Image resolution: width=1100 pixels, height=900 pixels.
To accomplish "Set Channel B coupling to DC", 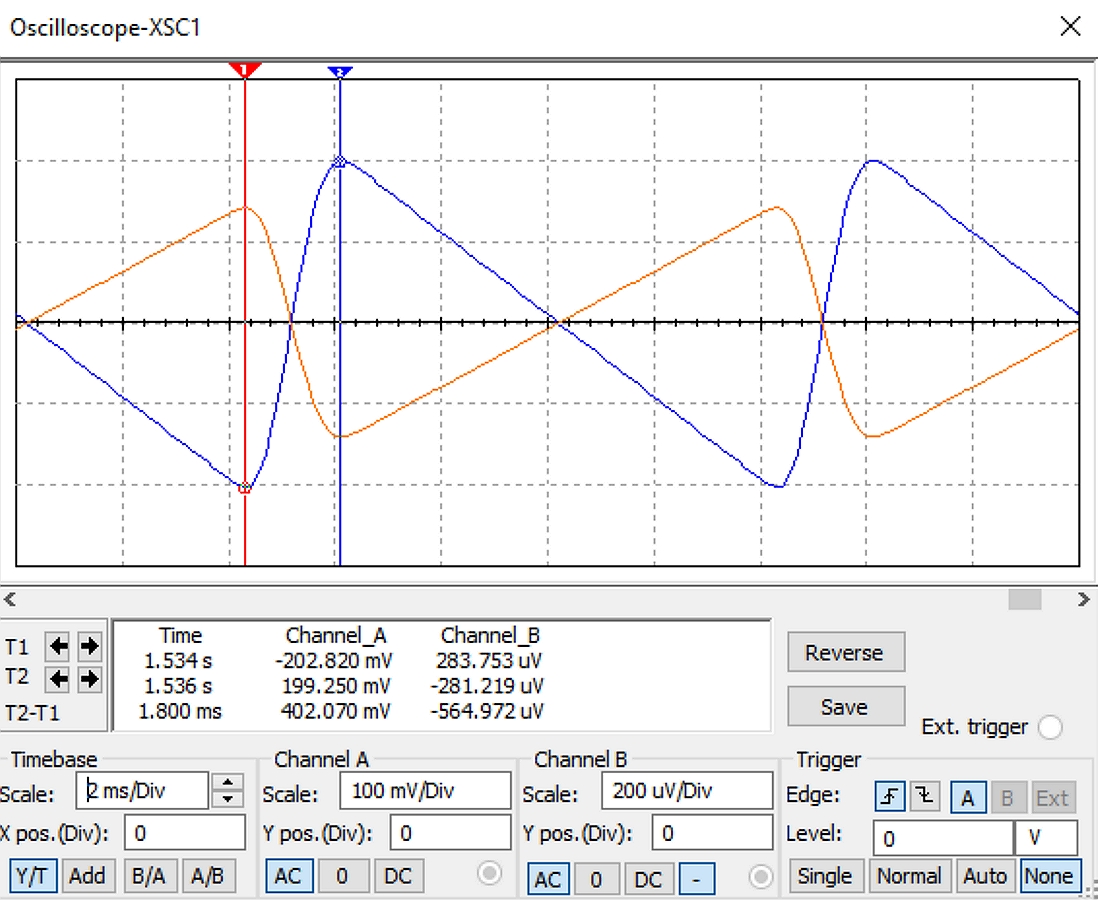I will [x=648, y=879].
